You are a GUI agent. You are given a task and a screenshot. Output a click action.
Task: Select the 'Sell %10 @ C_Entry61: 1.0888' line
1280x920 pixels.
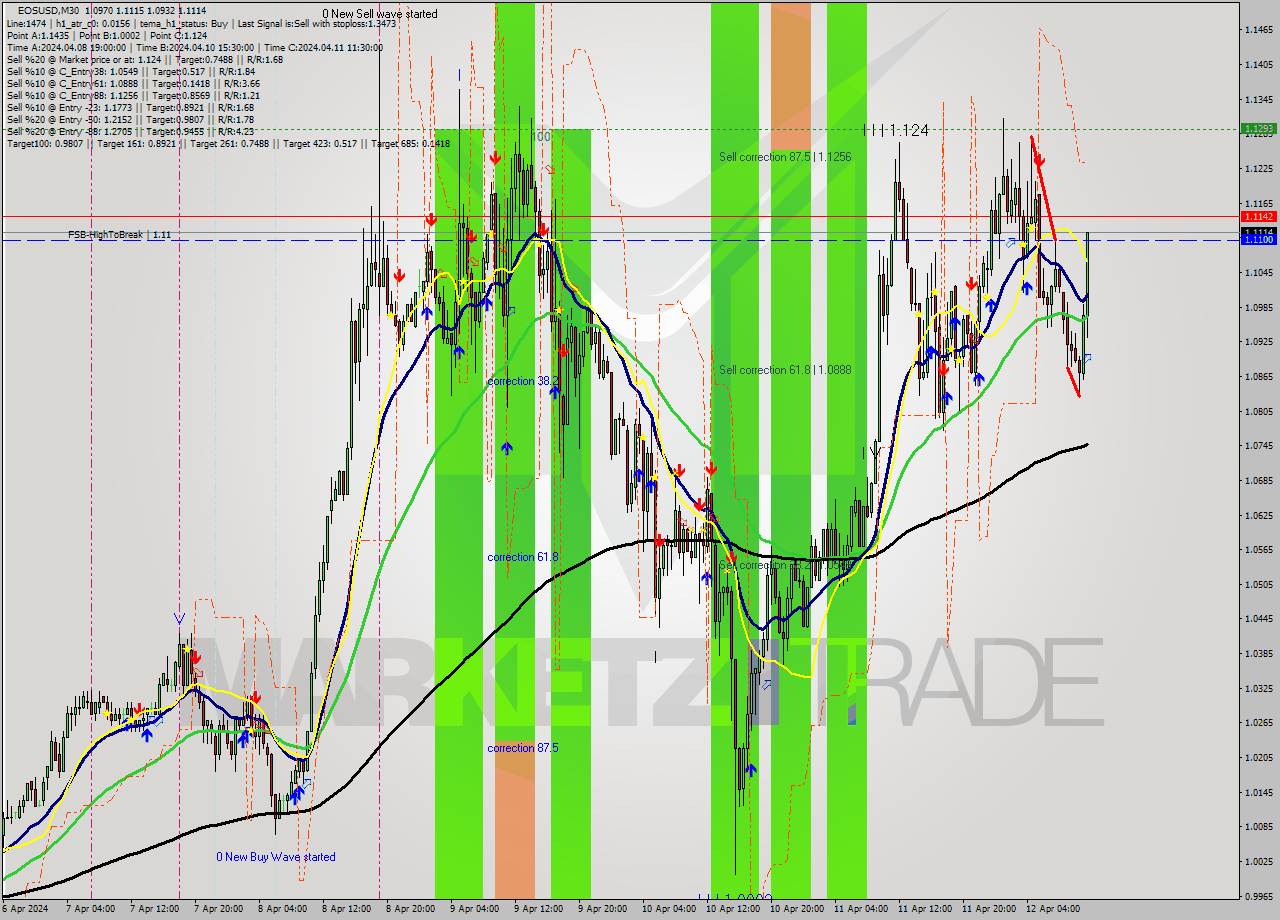pyautogui.click(x=133, y=83)
